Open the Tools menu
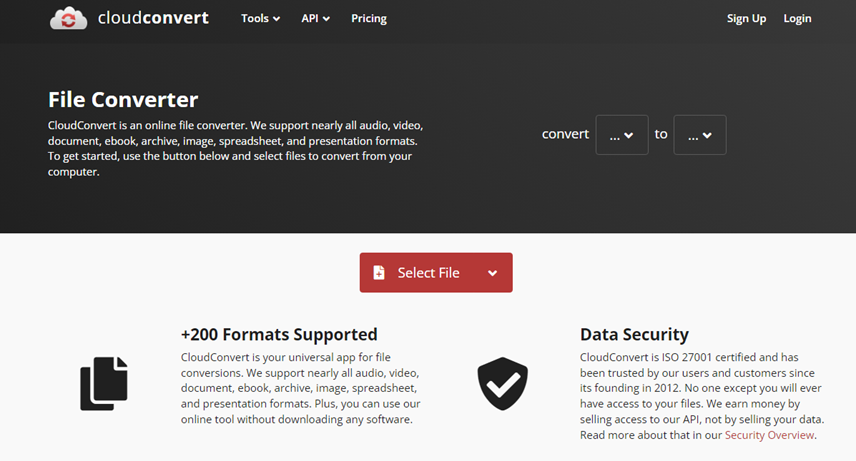Screen dimensions: 856x461 (x=260, y=19)
